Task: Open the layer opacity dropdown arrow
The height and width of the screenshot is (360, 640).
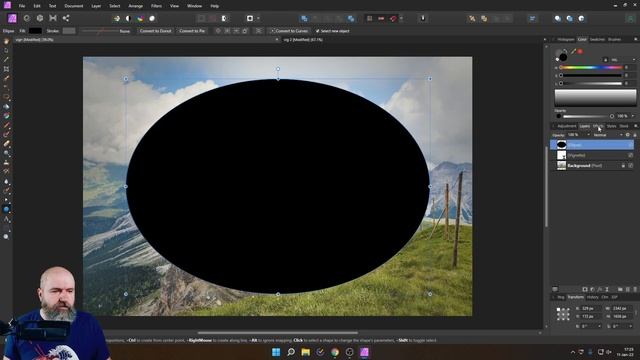Action: (588, 135)
